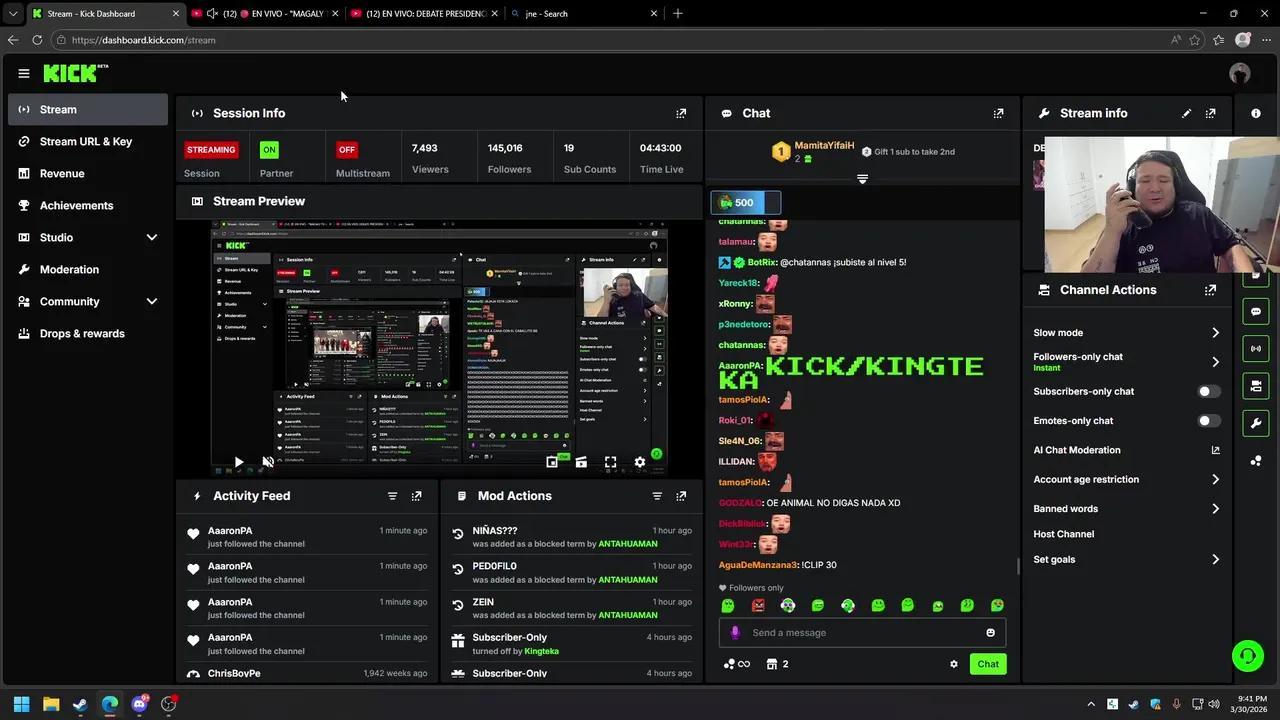Viewport: 1280px width, 720px height.
Task: Open File Explorer from the taskbar
Action: [x=51, y=704]
